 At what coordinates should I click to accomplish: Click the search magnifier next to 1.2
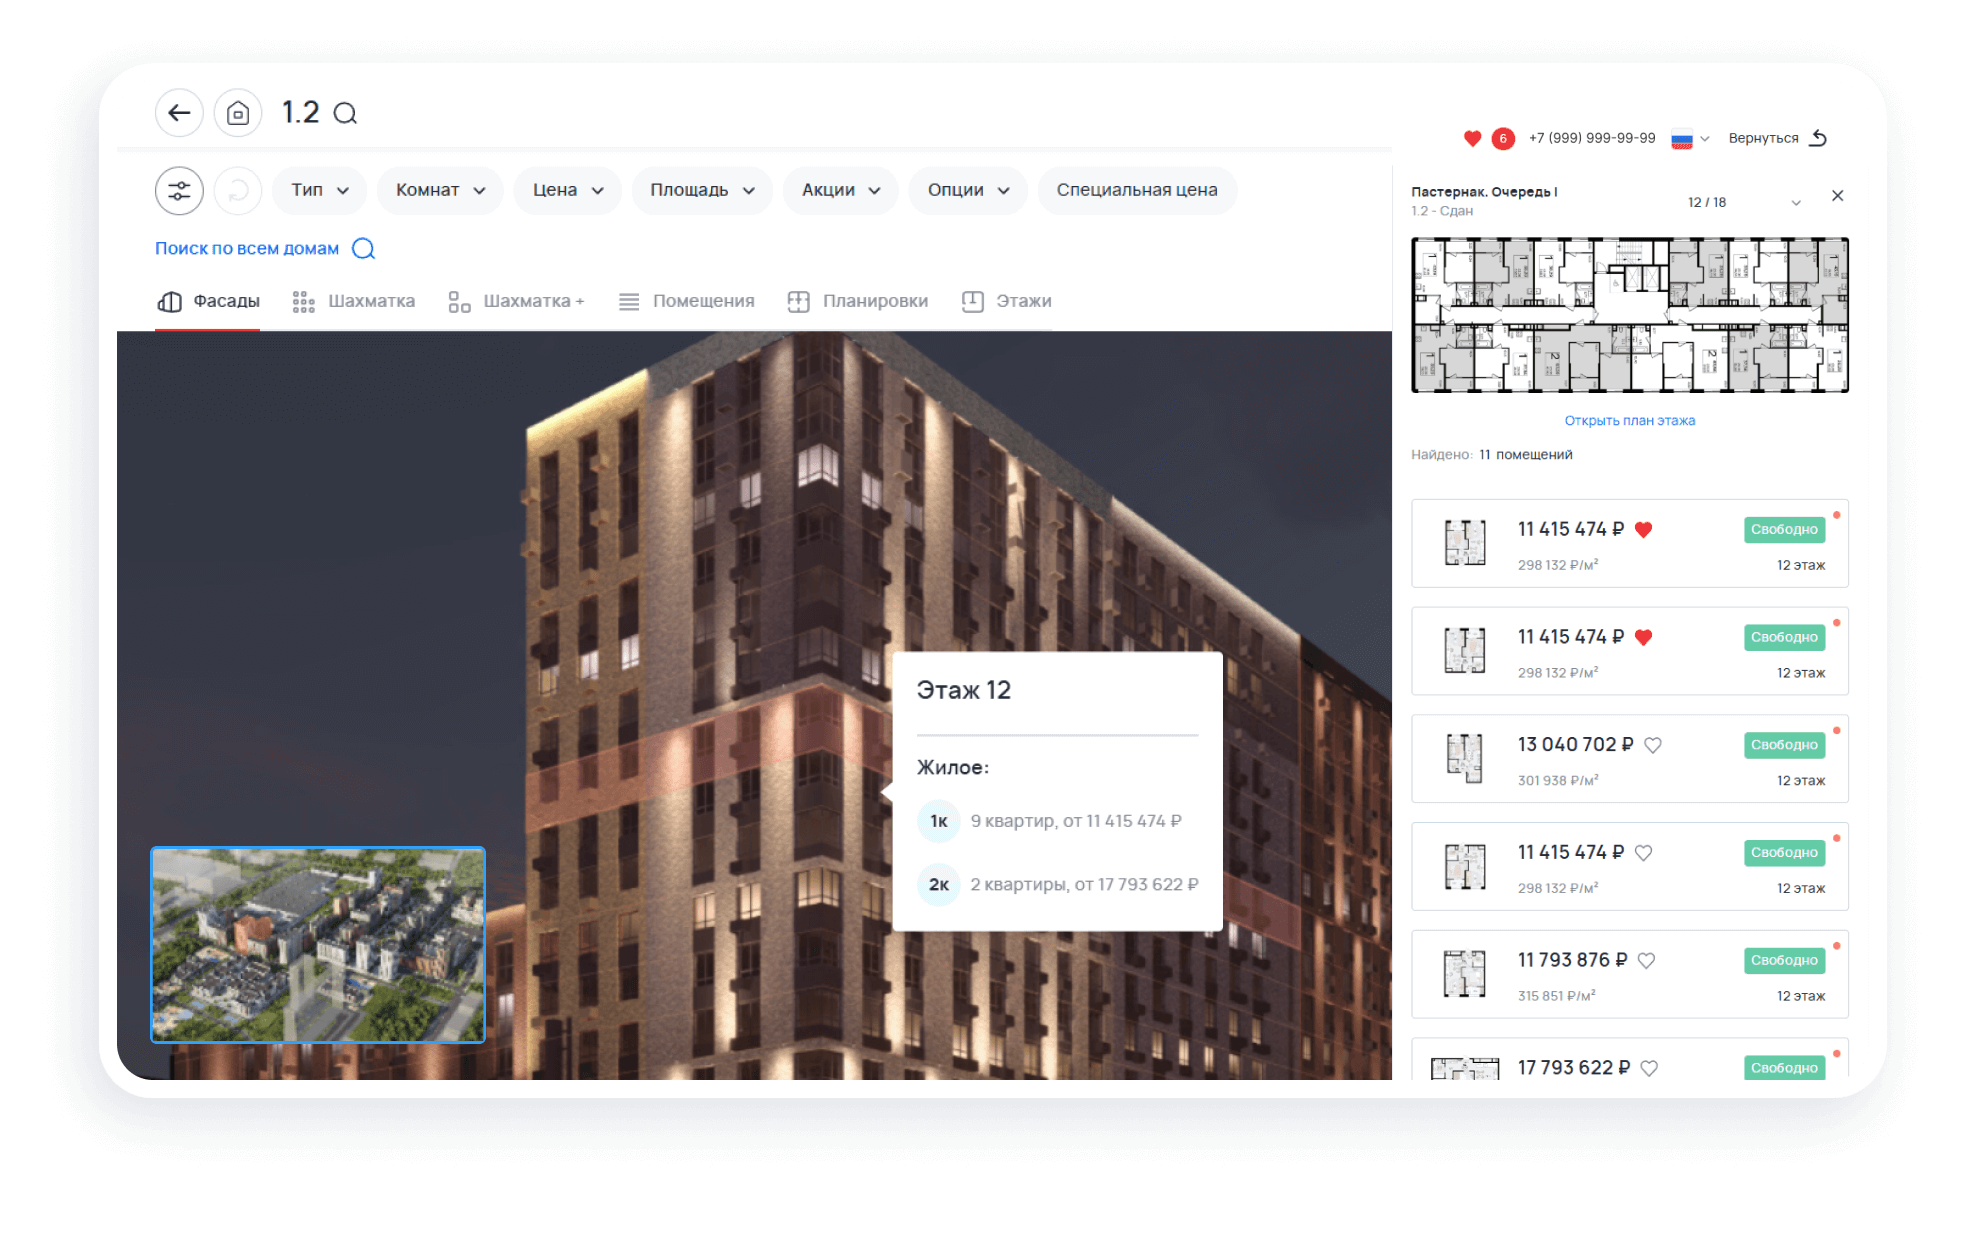point(345,114)
